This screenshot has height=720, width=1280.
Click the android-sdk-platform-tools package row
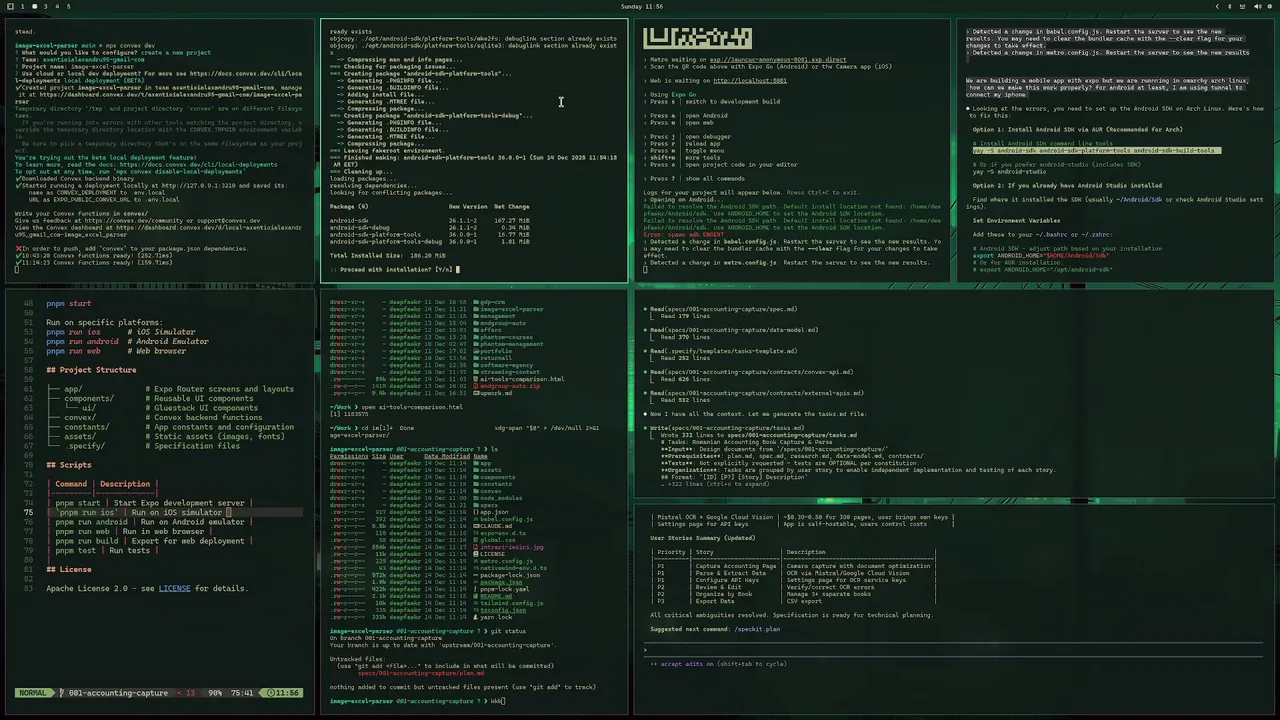coord(430,235)
